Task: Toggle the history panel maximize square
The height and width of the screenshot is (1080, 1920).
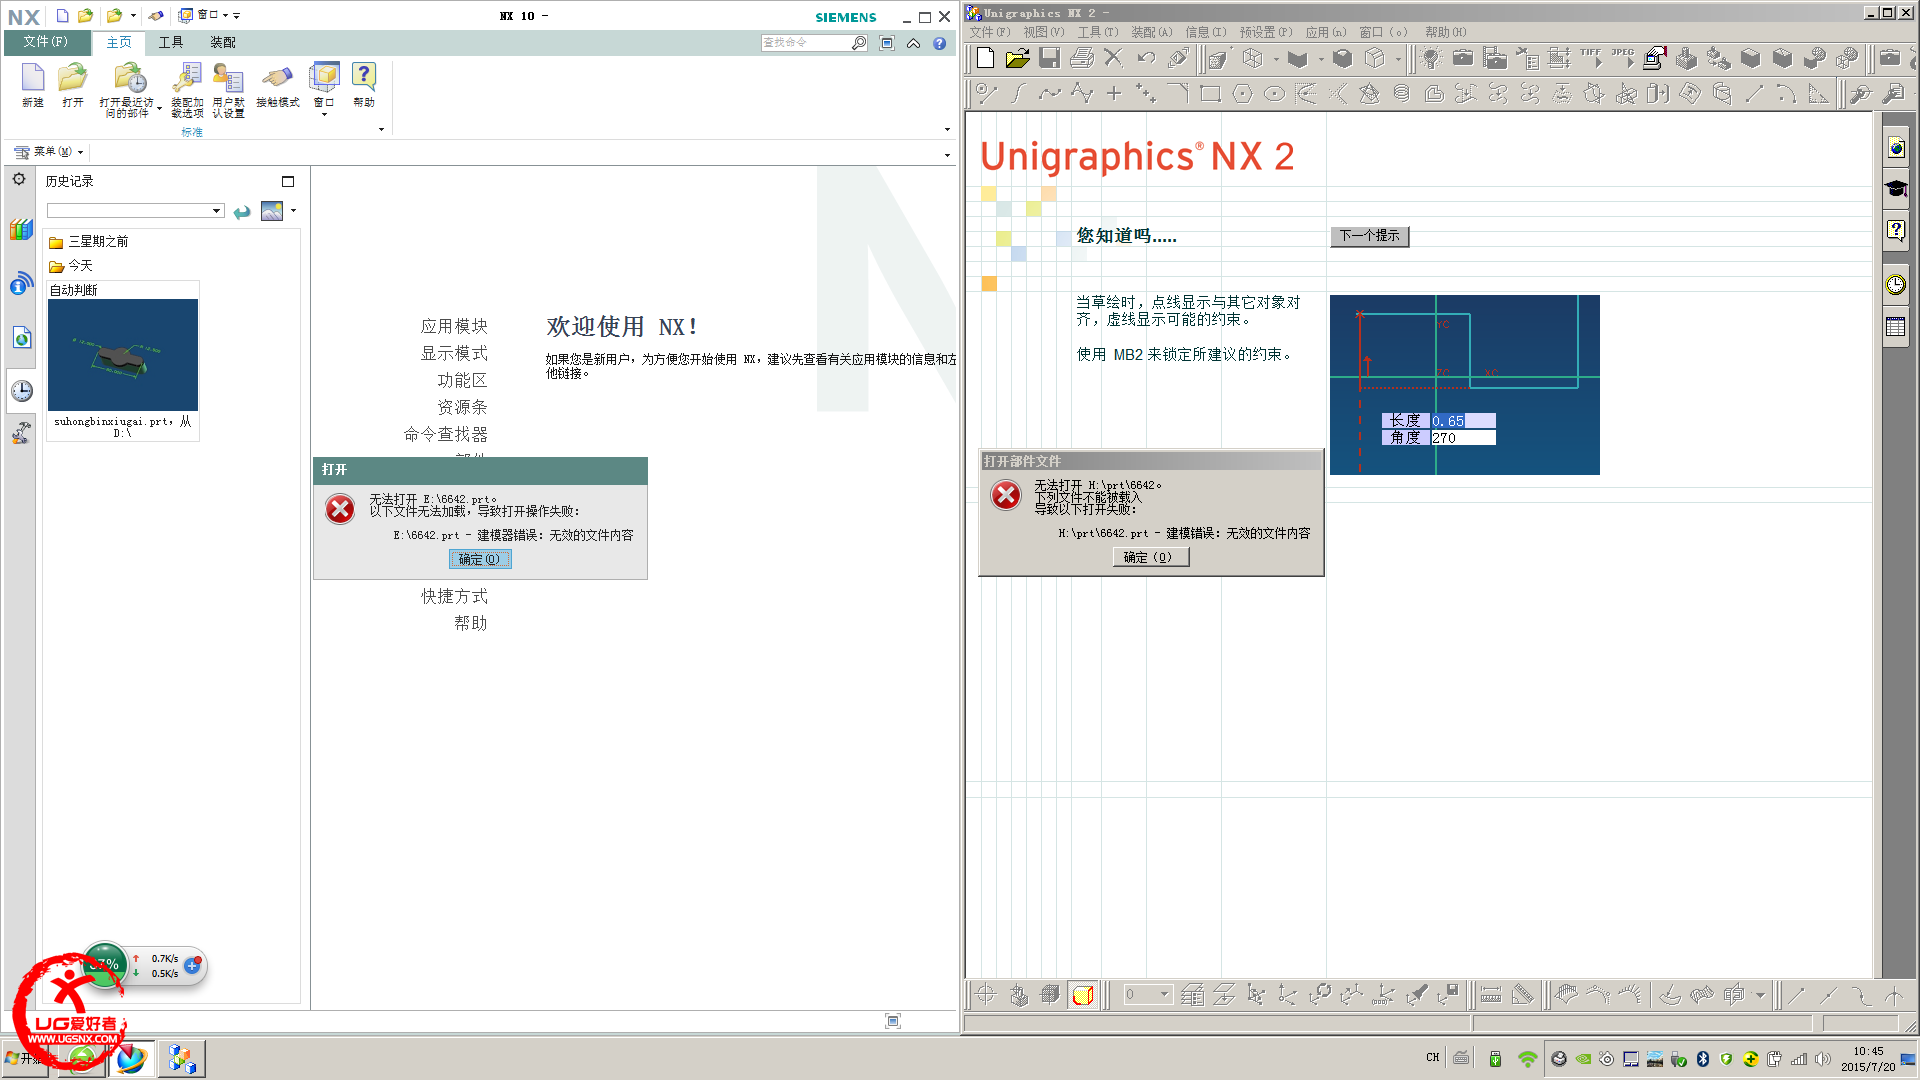Action: tap(288, 181)
